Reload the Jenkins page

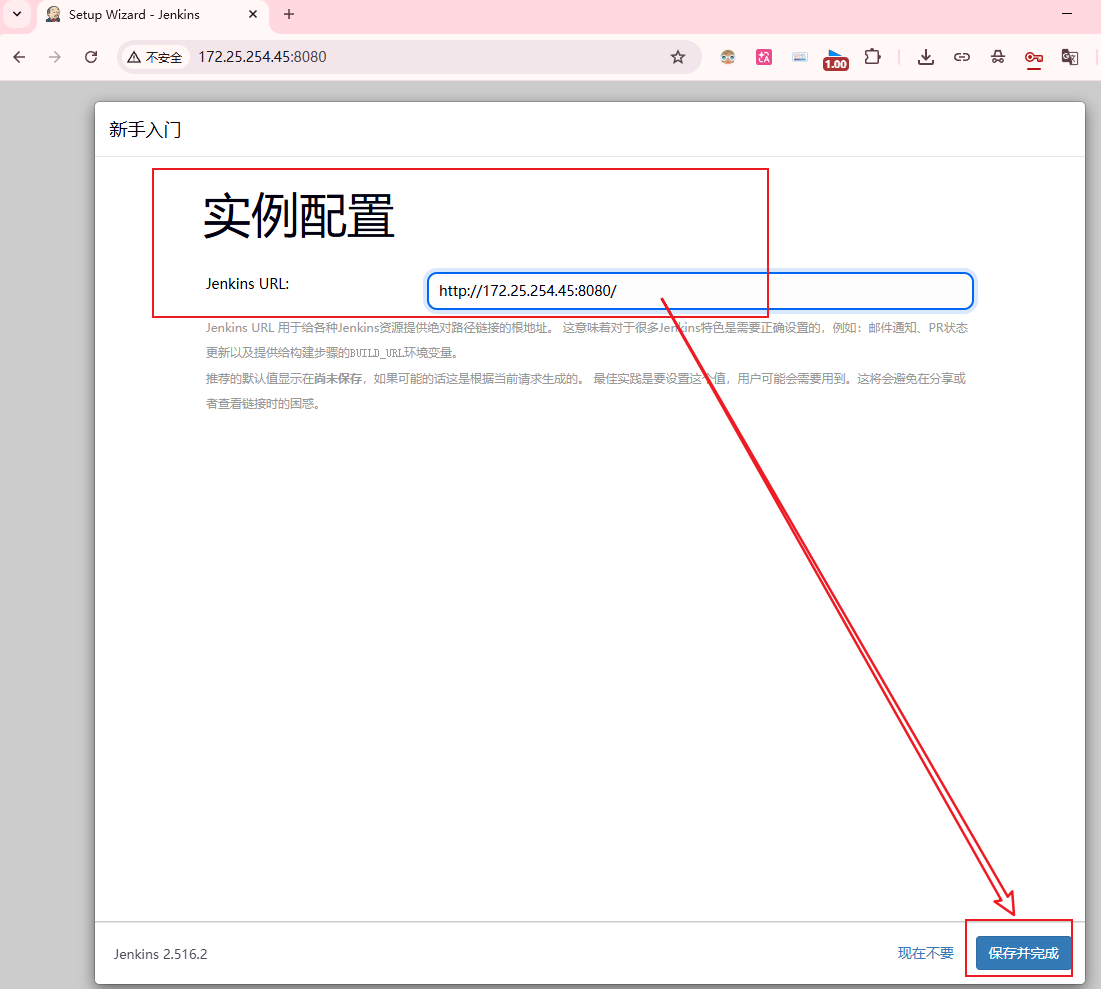(x=91, y=57)
